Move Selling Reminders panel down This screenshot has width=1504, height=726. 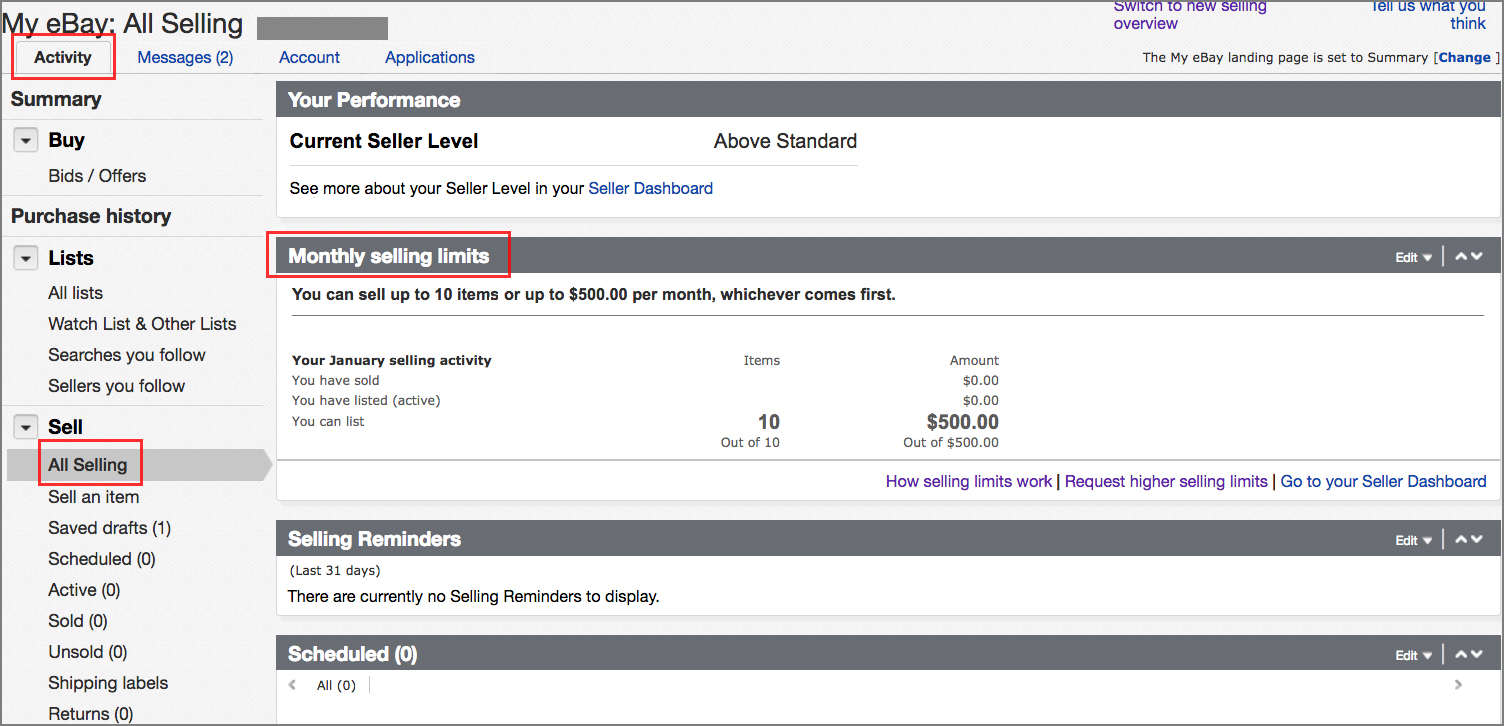click(1477, 540)
